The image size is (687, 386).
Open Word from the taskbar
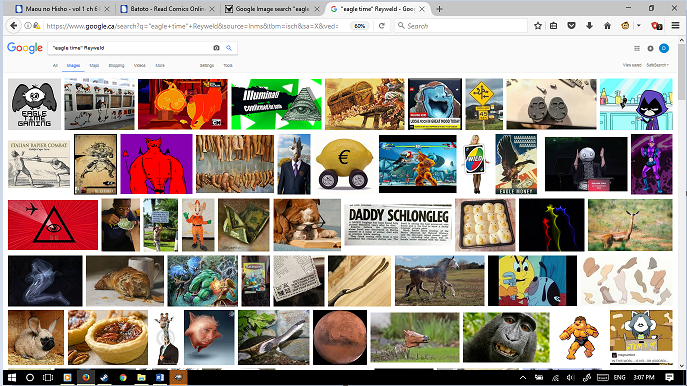click(x=159, y=378)
